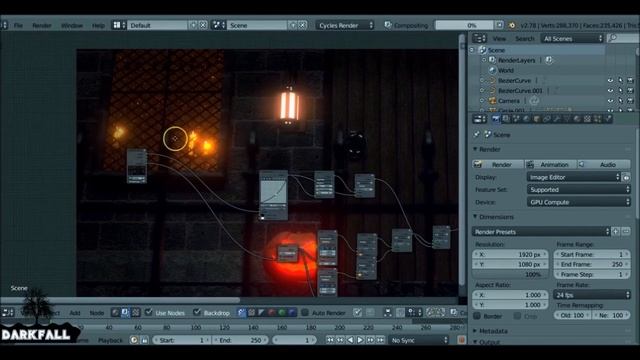Select the Texture node tree type icon
The height and width of the screenshot is (360, 640).
(136, 313)
